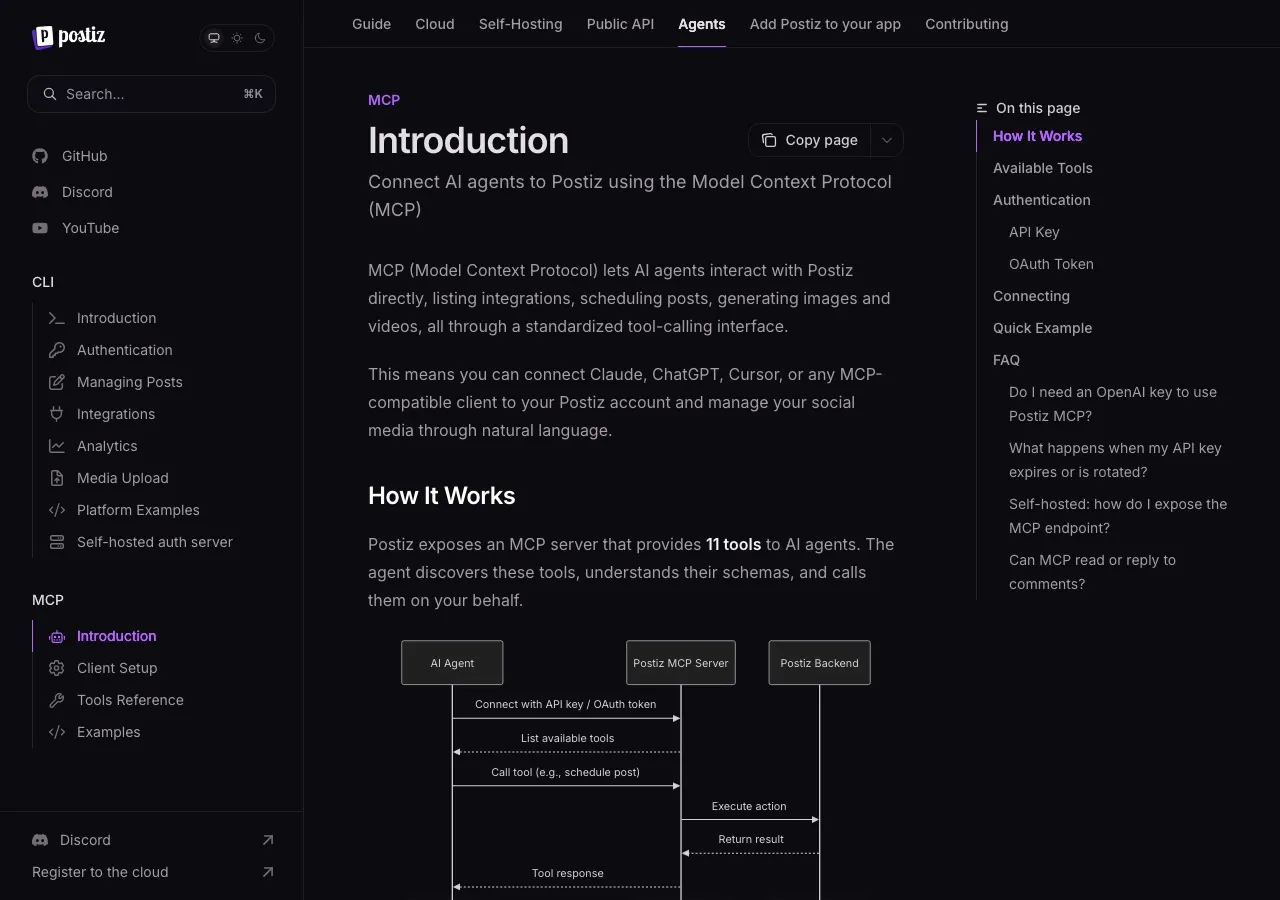This screenshot has width=1280, height=900.
Task: Click the Postiz logo
Action: click(x=68, y=37)
